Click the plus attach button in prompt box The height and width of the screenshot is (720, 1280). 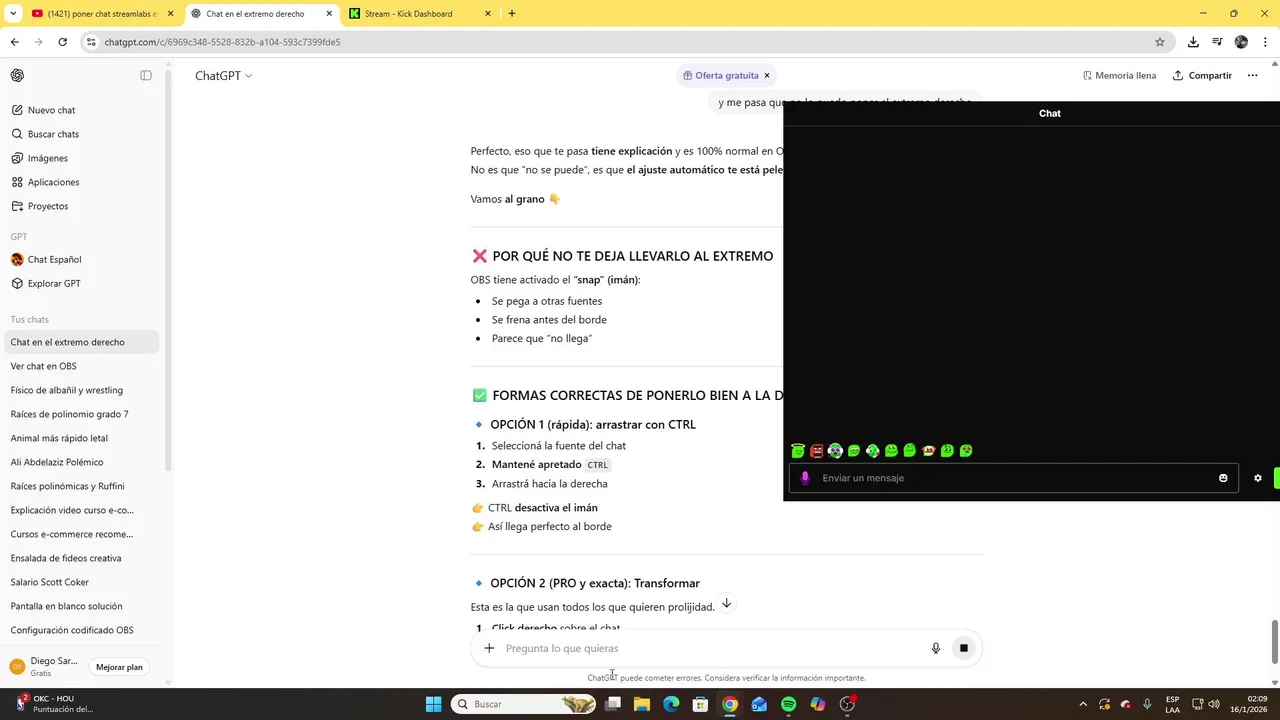[489, 648]
